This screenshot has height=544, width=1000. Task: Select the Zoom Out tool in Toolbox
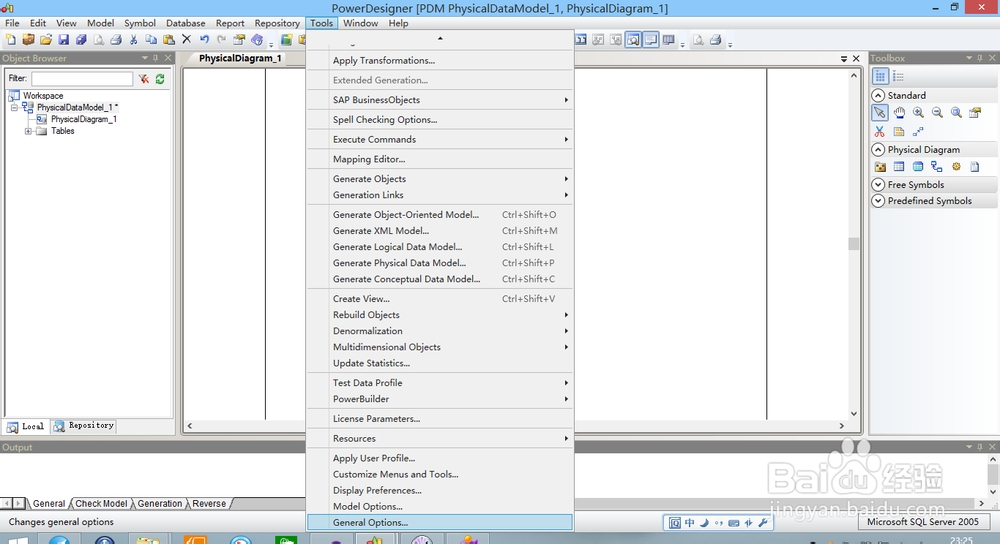point(937,113)
